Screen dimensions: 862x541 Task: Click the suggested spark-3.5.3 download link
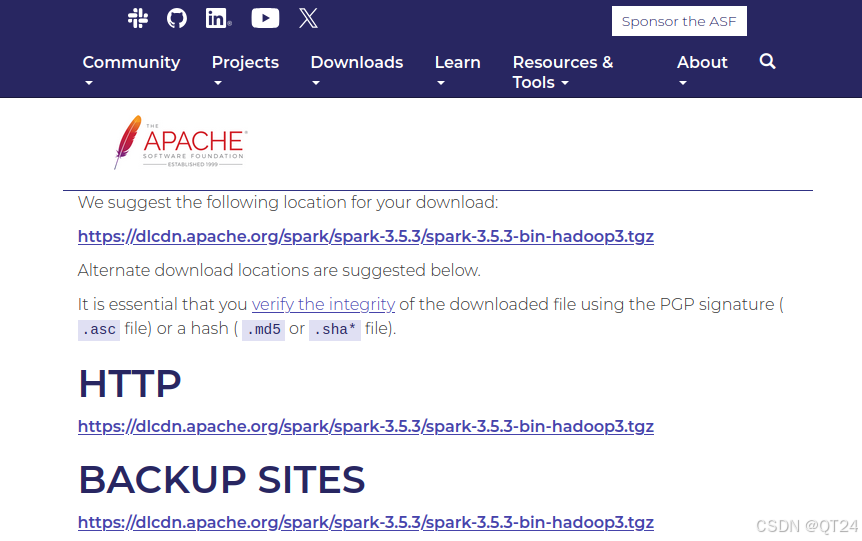tap(366, 236)
